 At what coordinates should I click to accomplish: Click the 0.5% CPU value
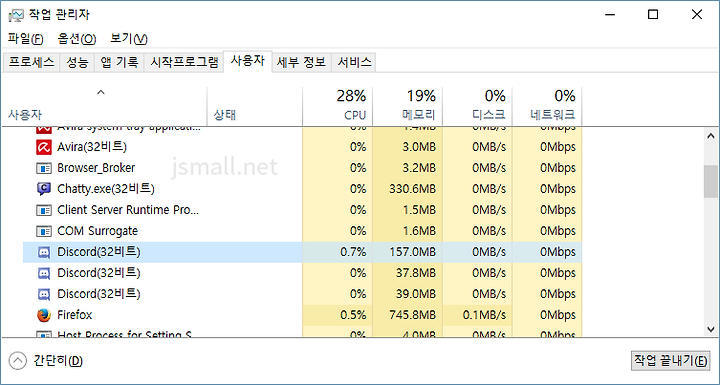[x=353, y=315]
